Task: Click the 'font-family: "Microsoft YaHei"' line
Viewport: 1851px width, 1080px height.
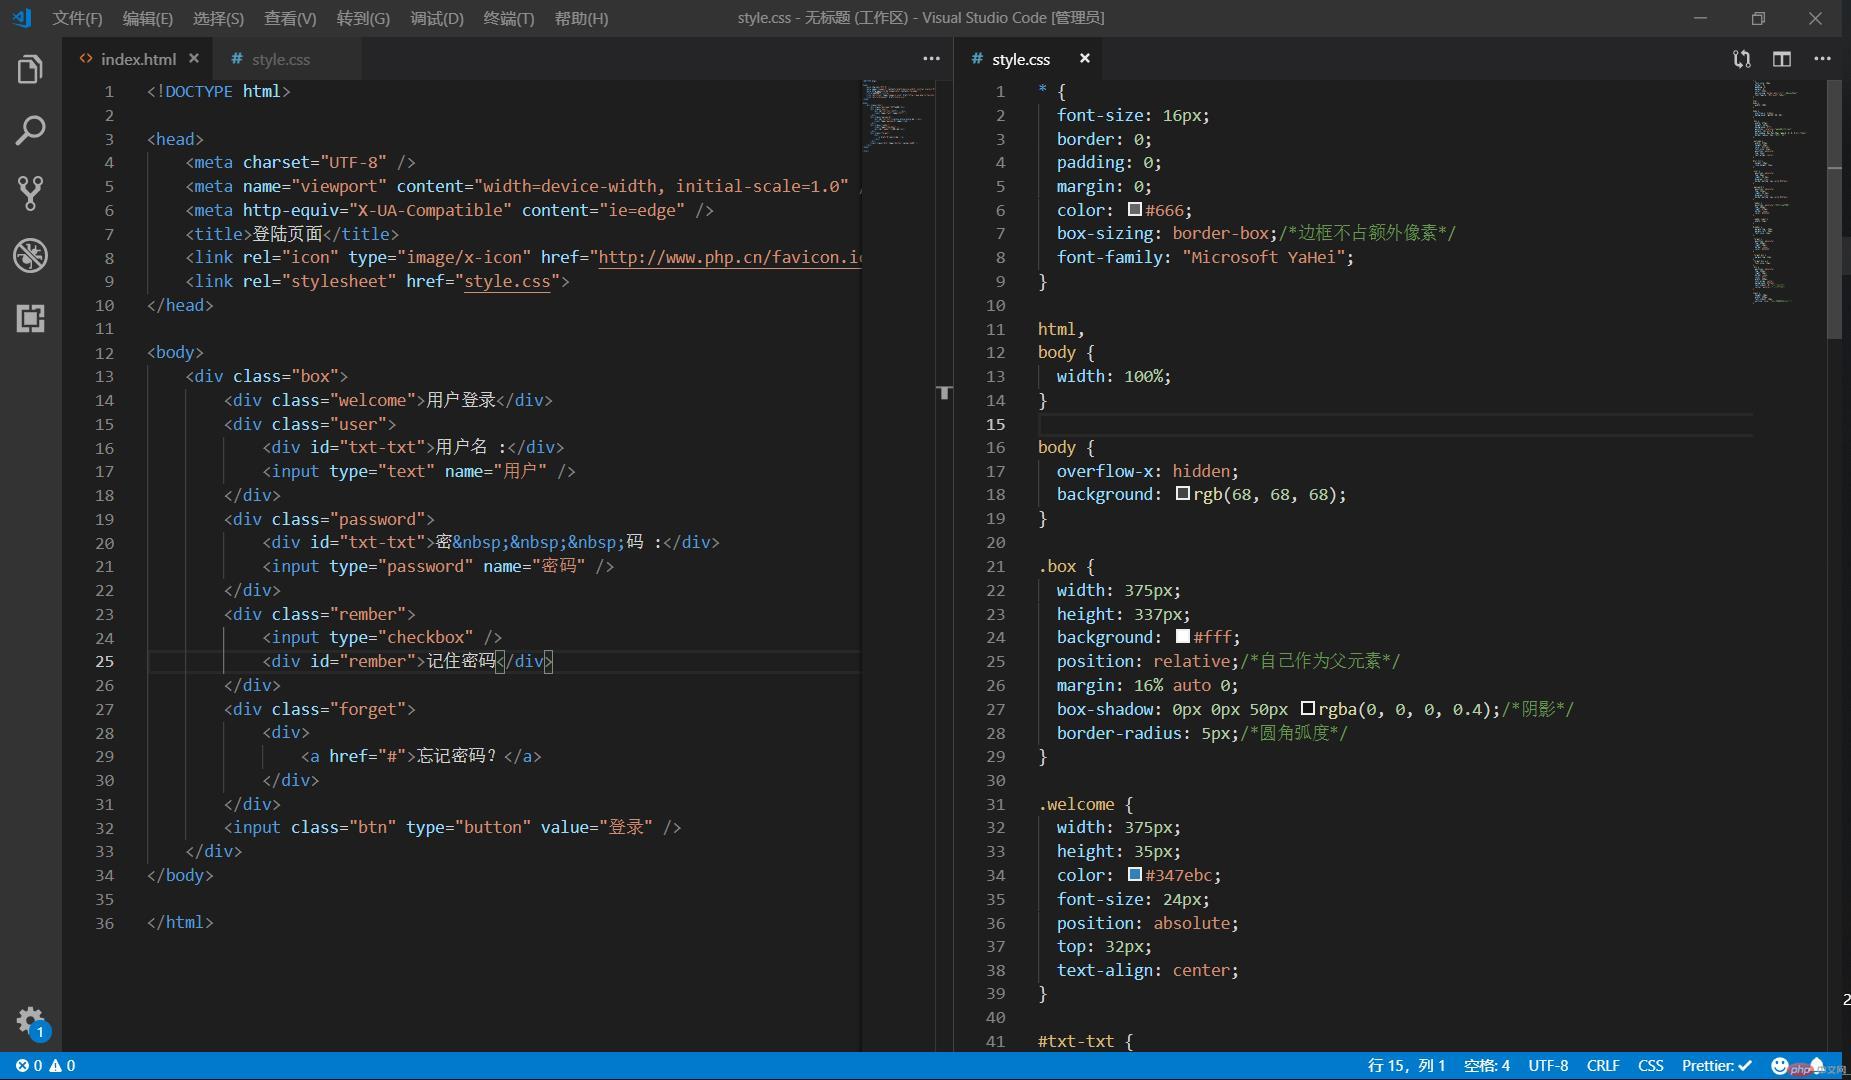Action: 1205,257
